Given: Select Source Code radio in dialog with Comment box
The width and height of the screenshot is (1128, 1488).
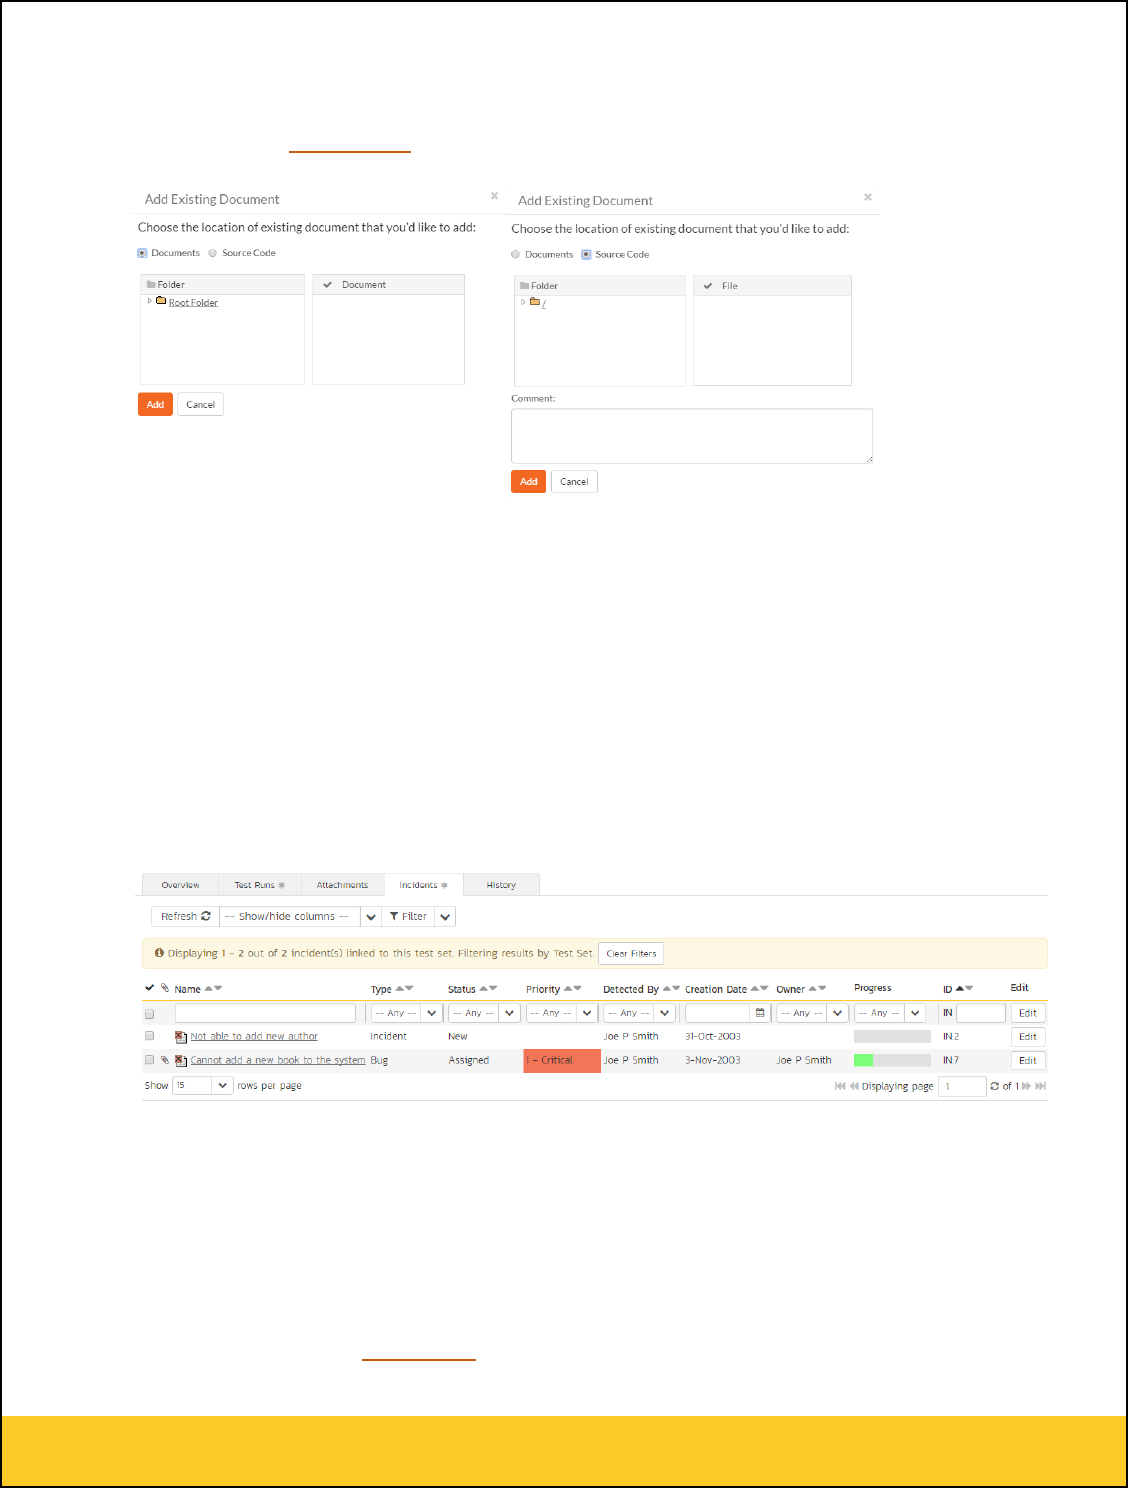Looking at the screenshot, I should click(587, 254).
